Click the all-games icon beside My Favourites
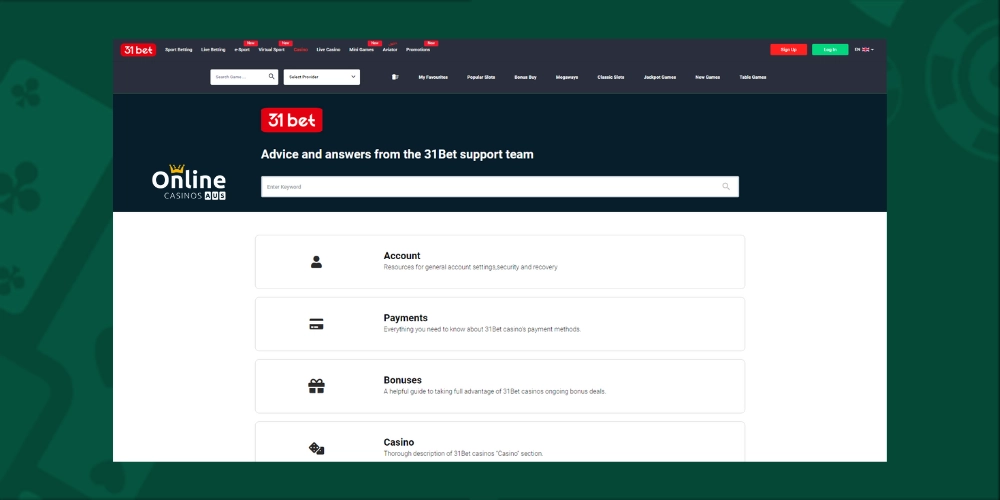 pyautogui.click(x=395, y=77)
